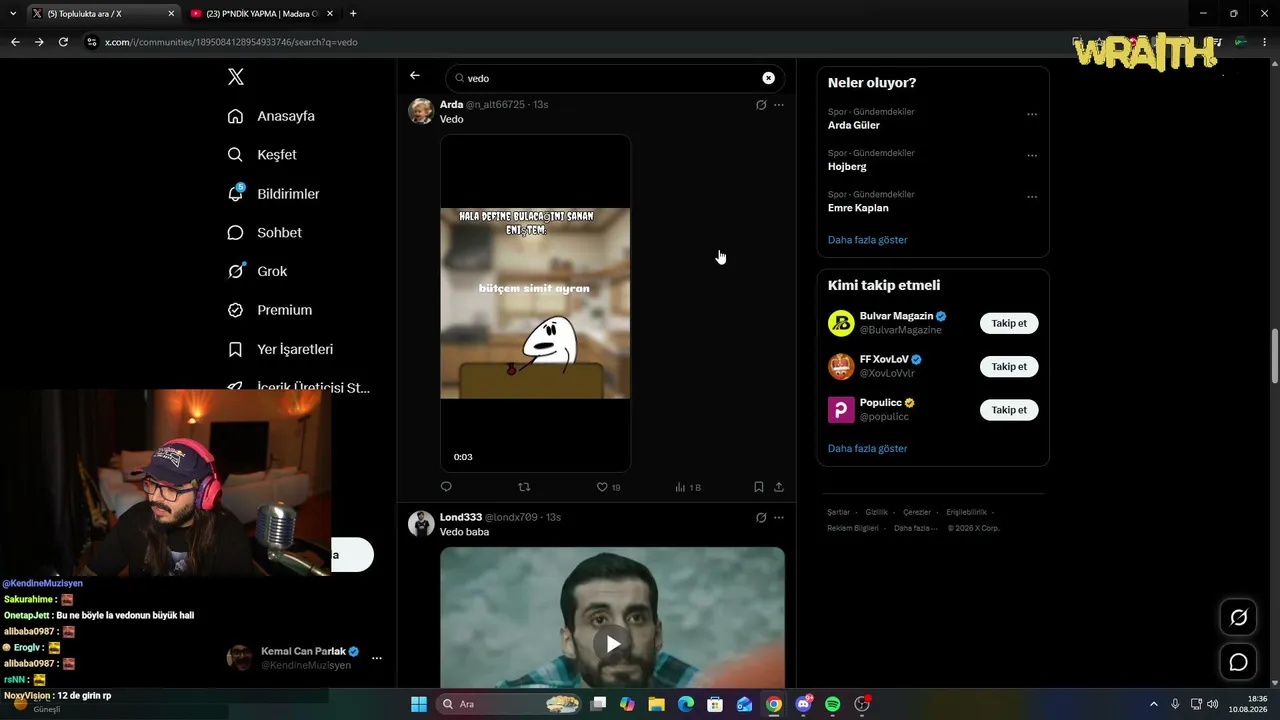The width and height of the screenshot is (1280, 720).
Task: Play Arda's video about 'bütçem simit ayran'
Action: pos(535,303)
